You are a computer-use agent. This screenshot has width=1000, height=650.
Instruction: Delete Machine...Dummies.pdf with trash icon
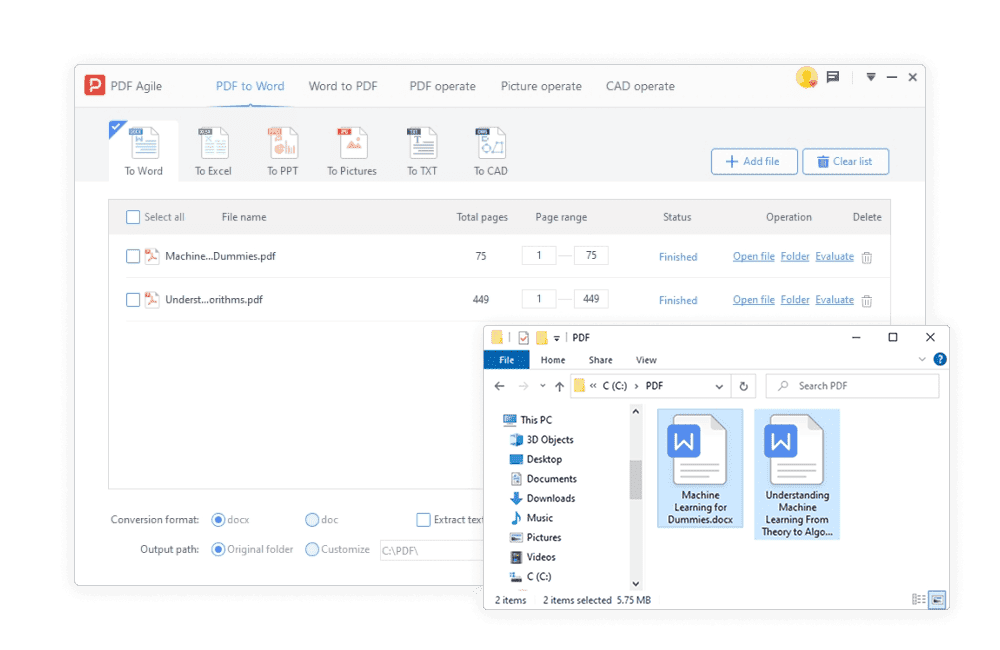tap(867, 257)
